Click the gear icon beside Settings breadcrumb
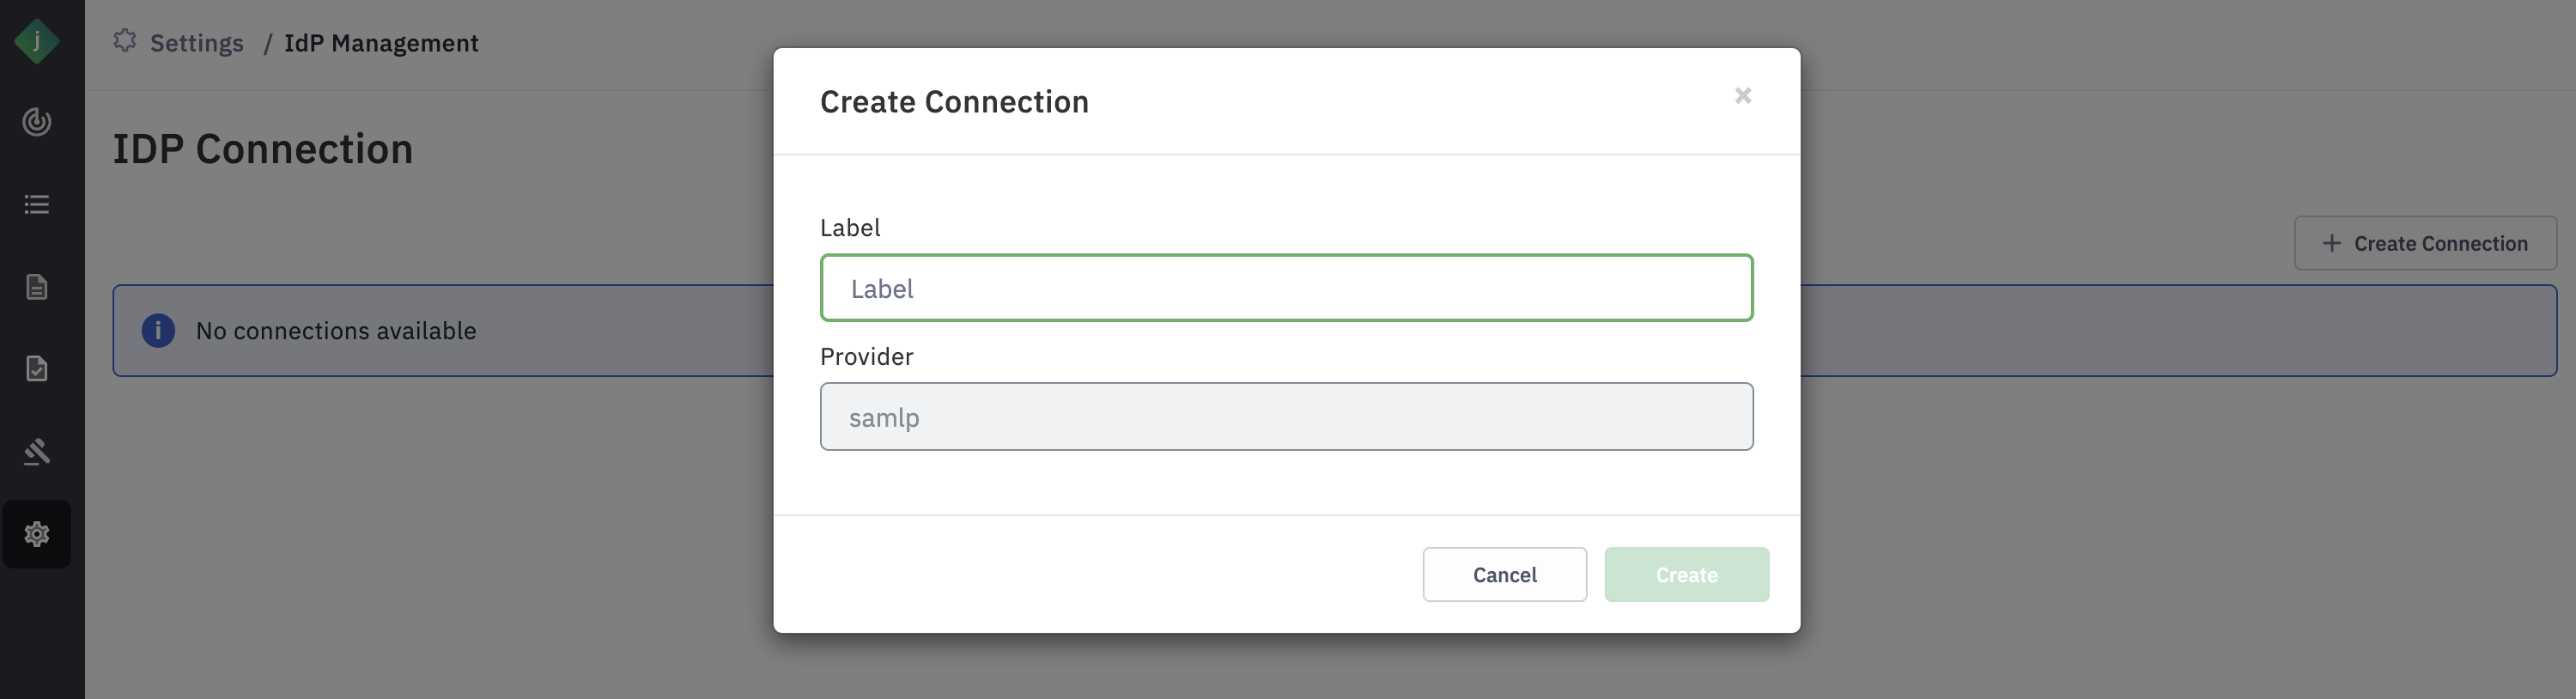Viewport: 2576px width, 699px height. [125, 41]
